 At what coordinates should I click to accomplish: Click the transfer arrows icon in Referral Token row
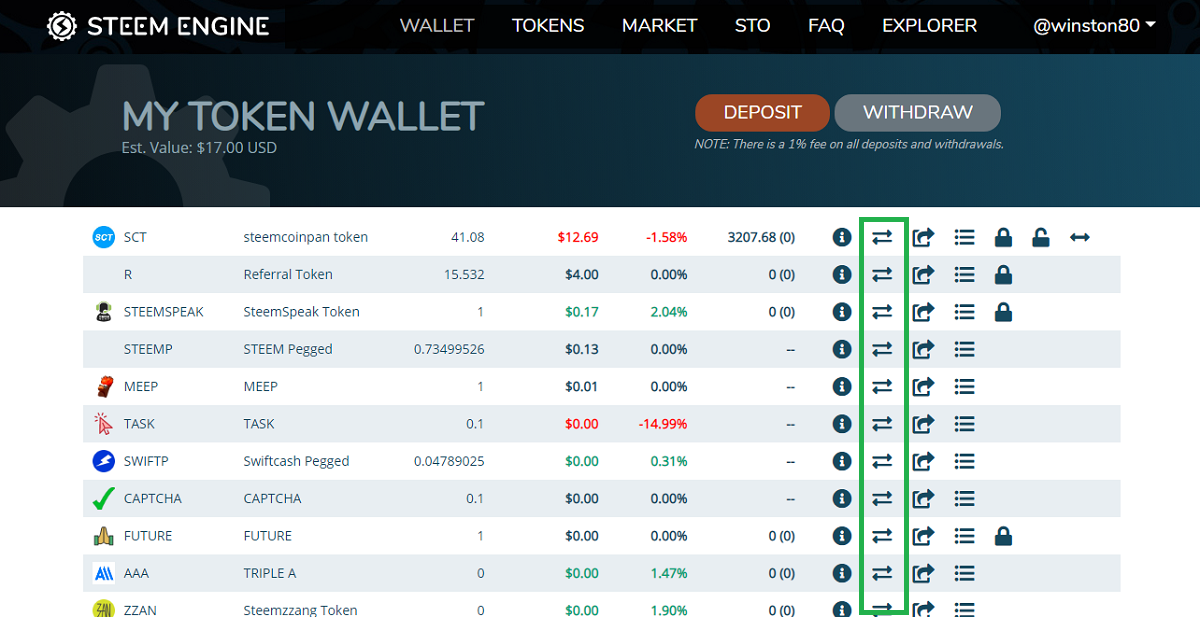click(882, 274)
